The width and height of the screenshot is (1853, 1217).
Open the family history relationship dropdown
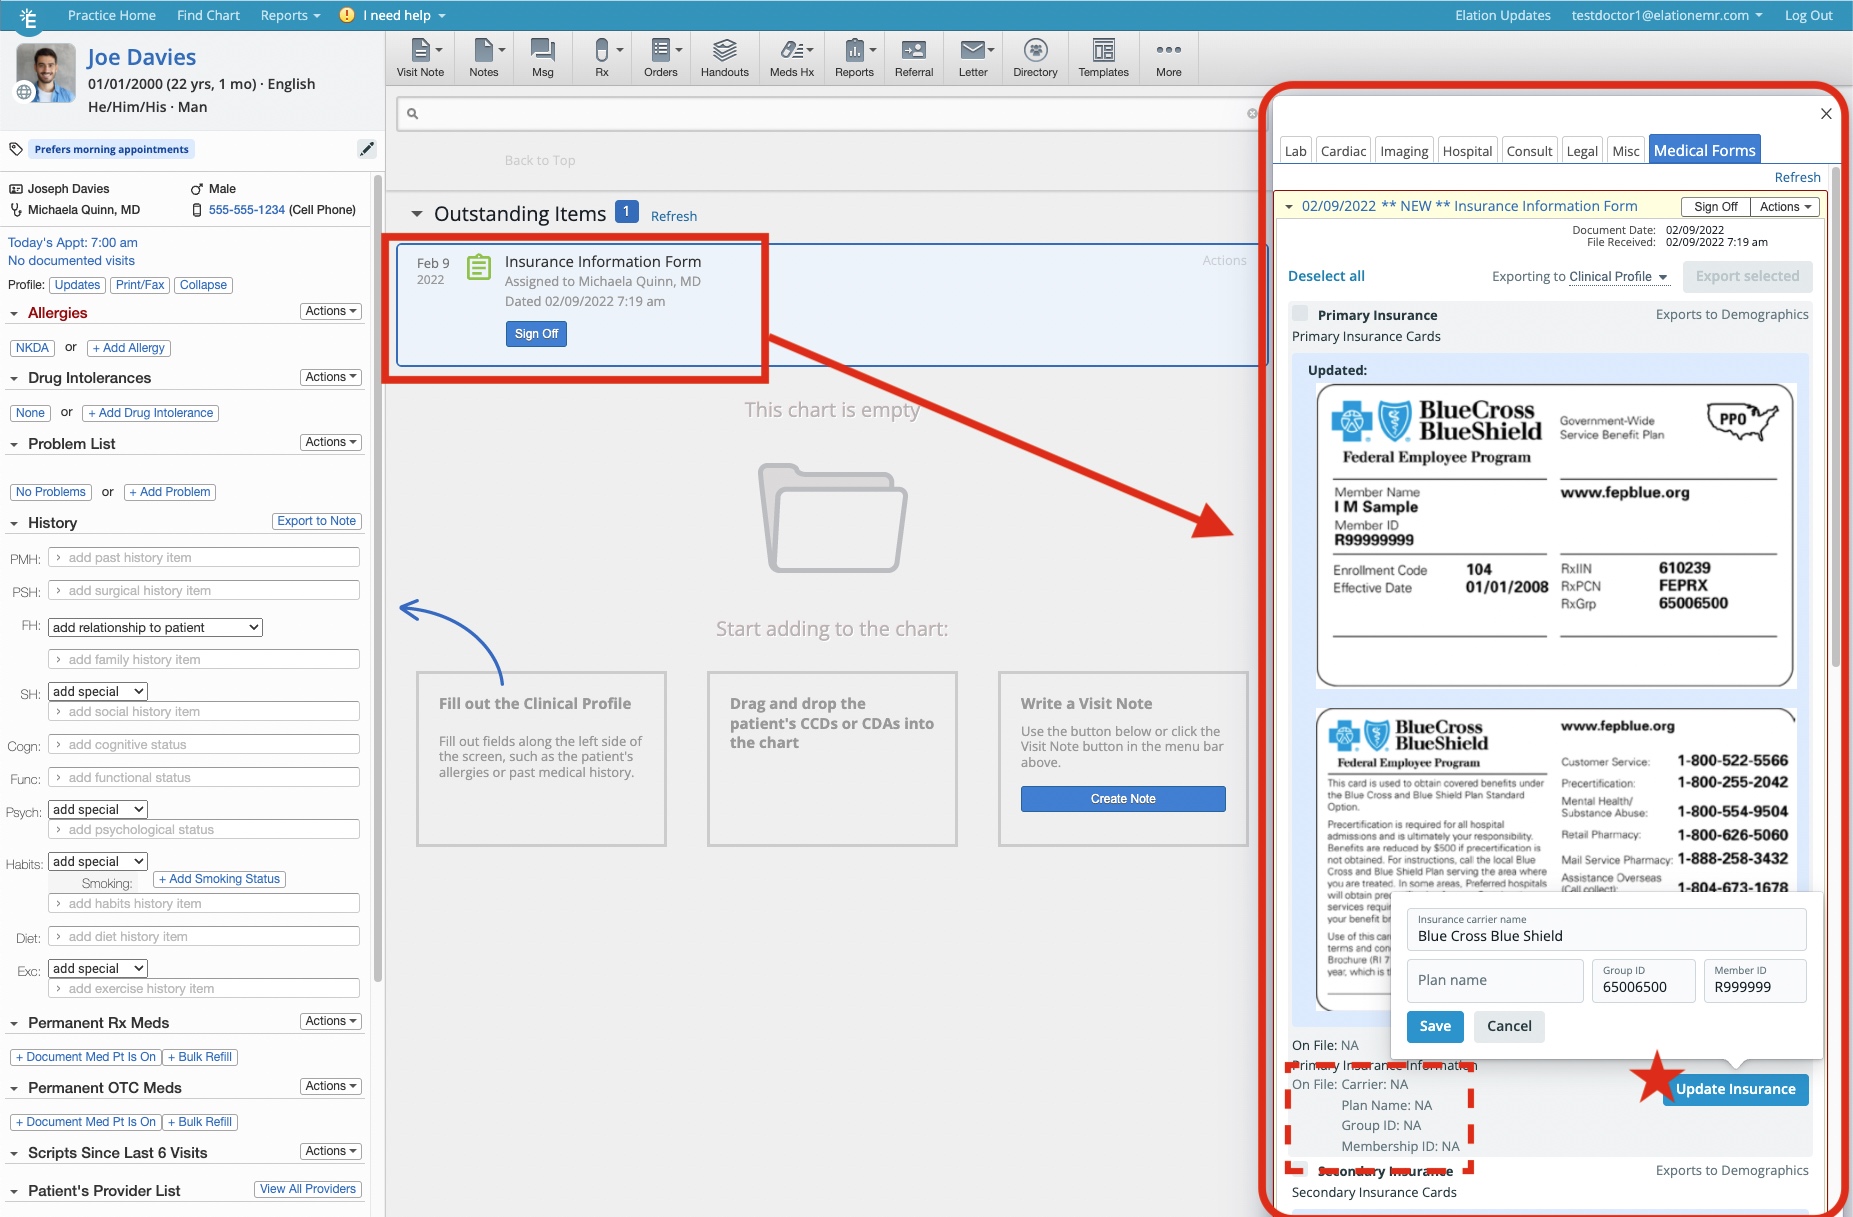pos(155,628)
